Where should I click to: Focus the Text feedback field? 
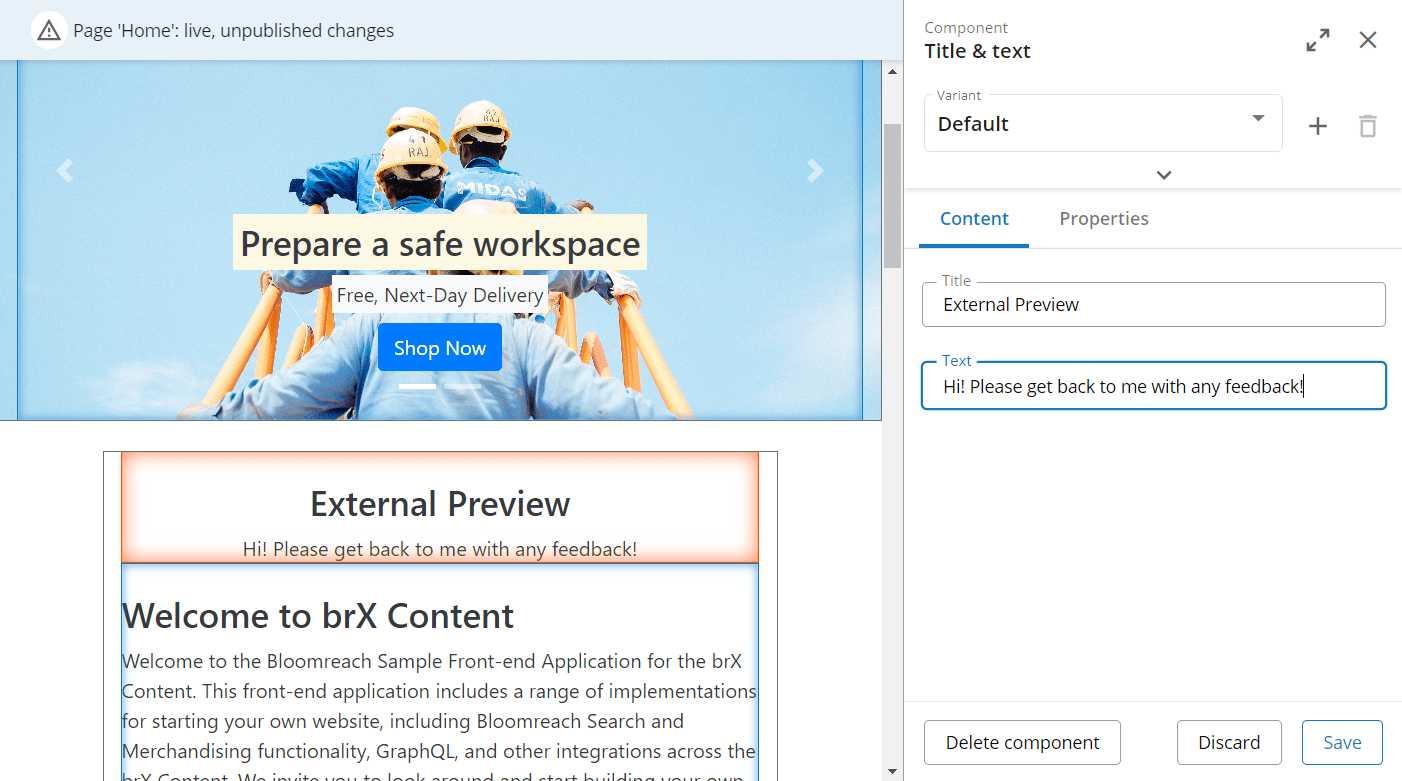(1153, 385)
